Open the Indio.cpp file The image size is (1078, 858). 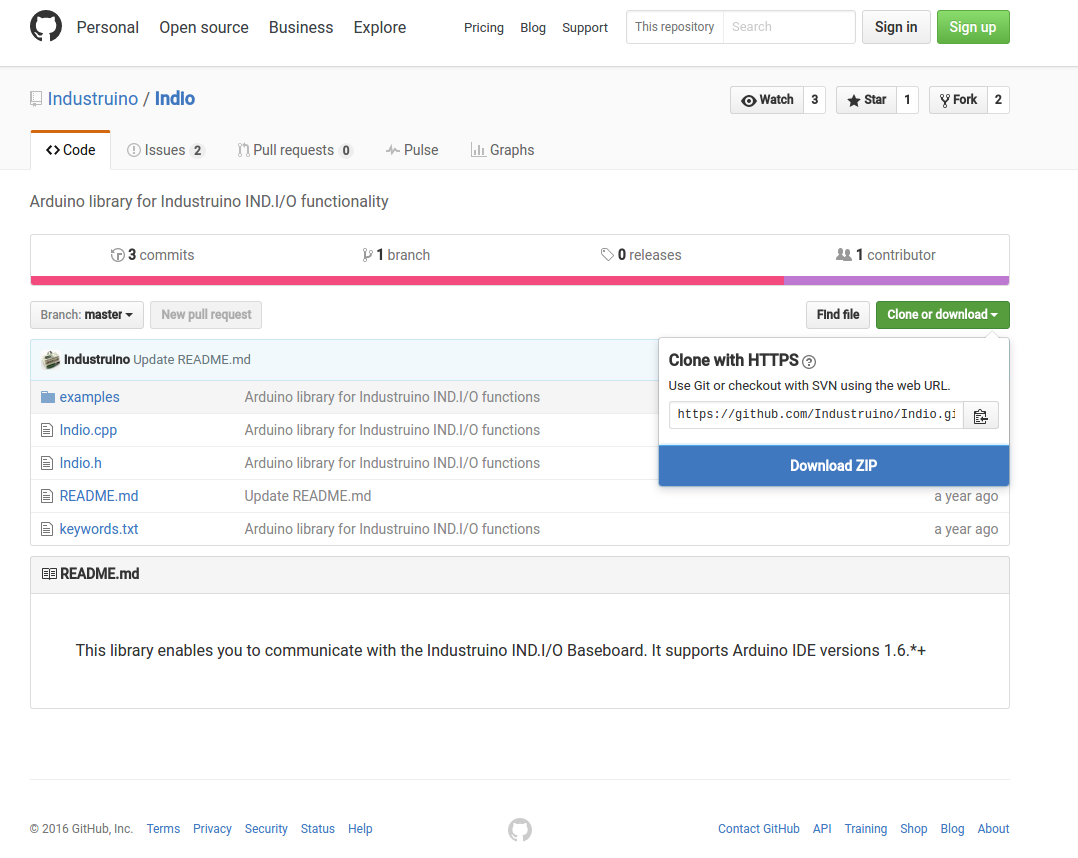coord(88,430)
